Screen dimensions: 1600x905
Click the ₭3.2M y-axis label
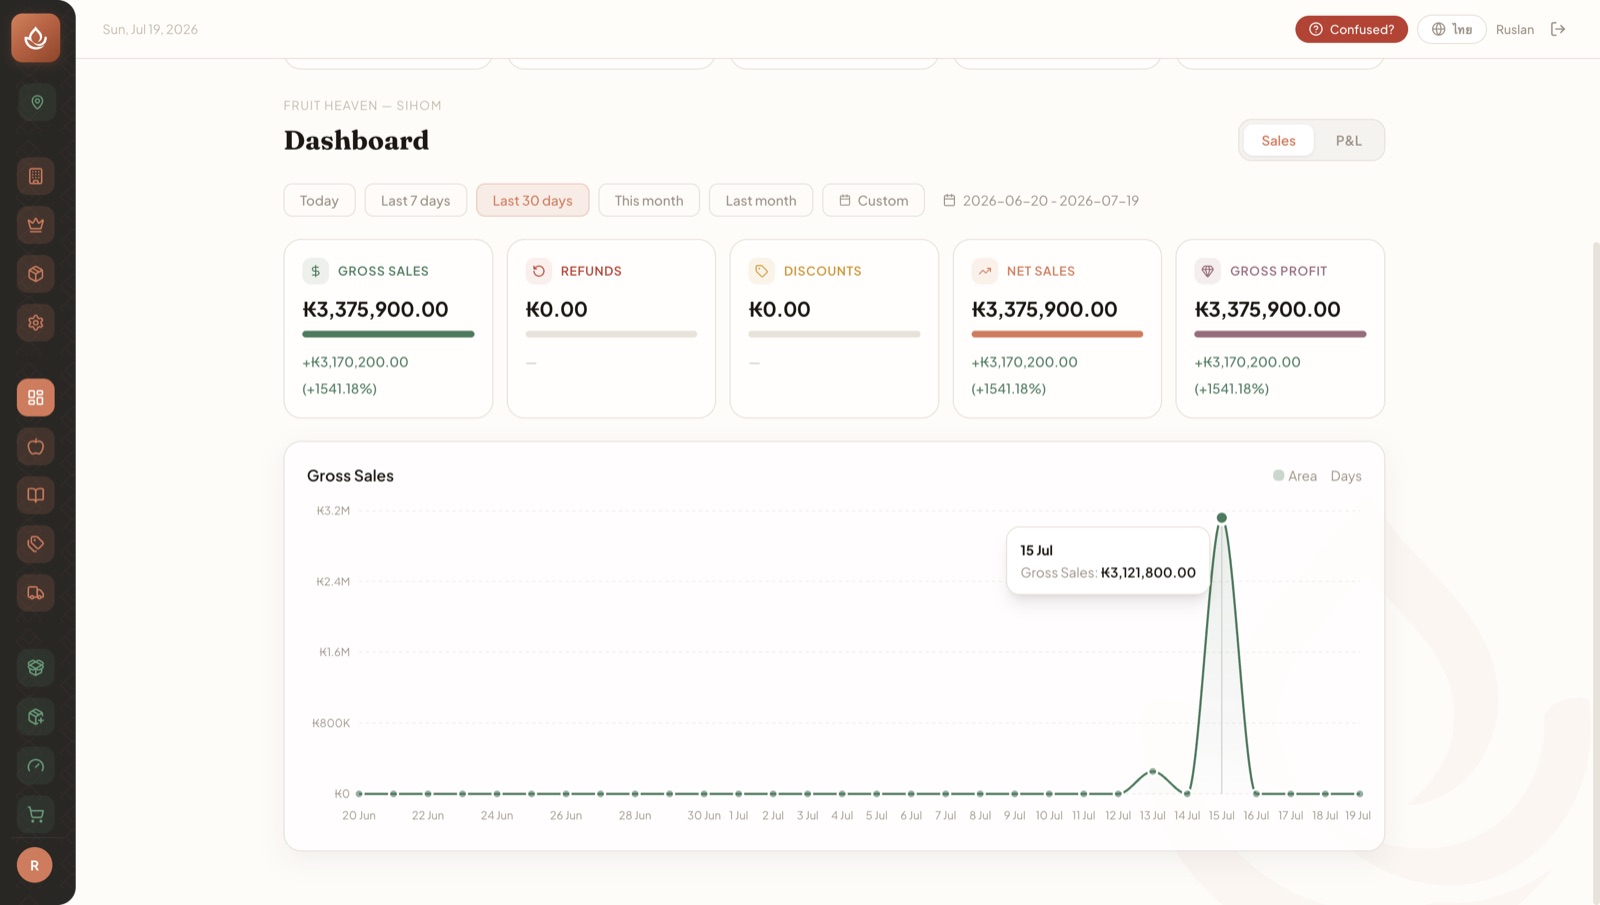[333, 511]
